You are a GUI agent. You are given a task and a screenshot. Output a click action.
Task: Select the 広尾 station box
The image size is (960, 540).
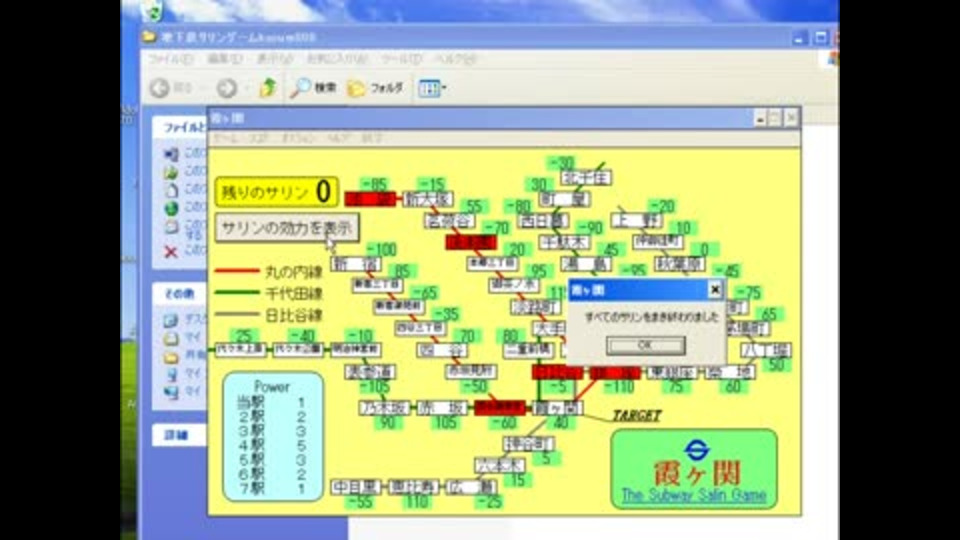coord(471,487)
